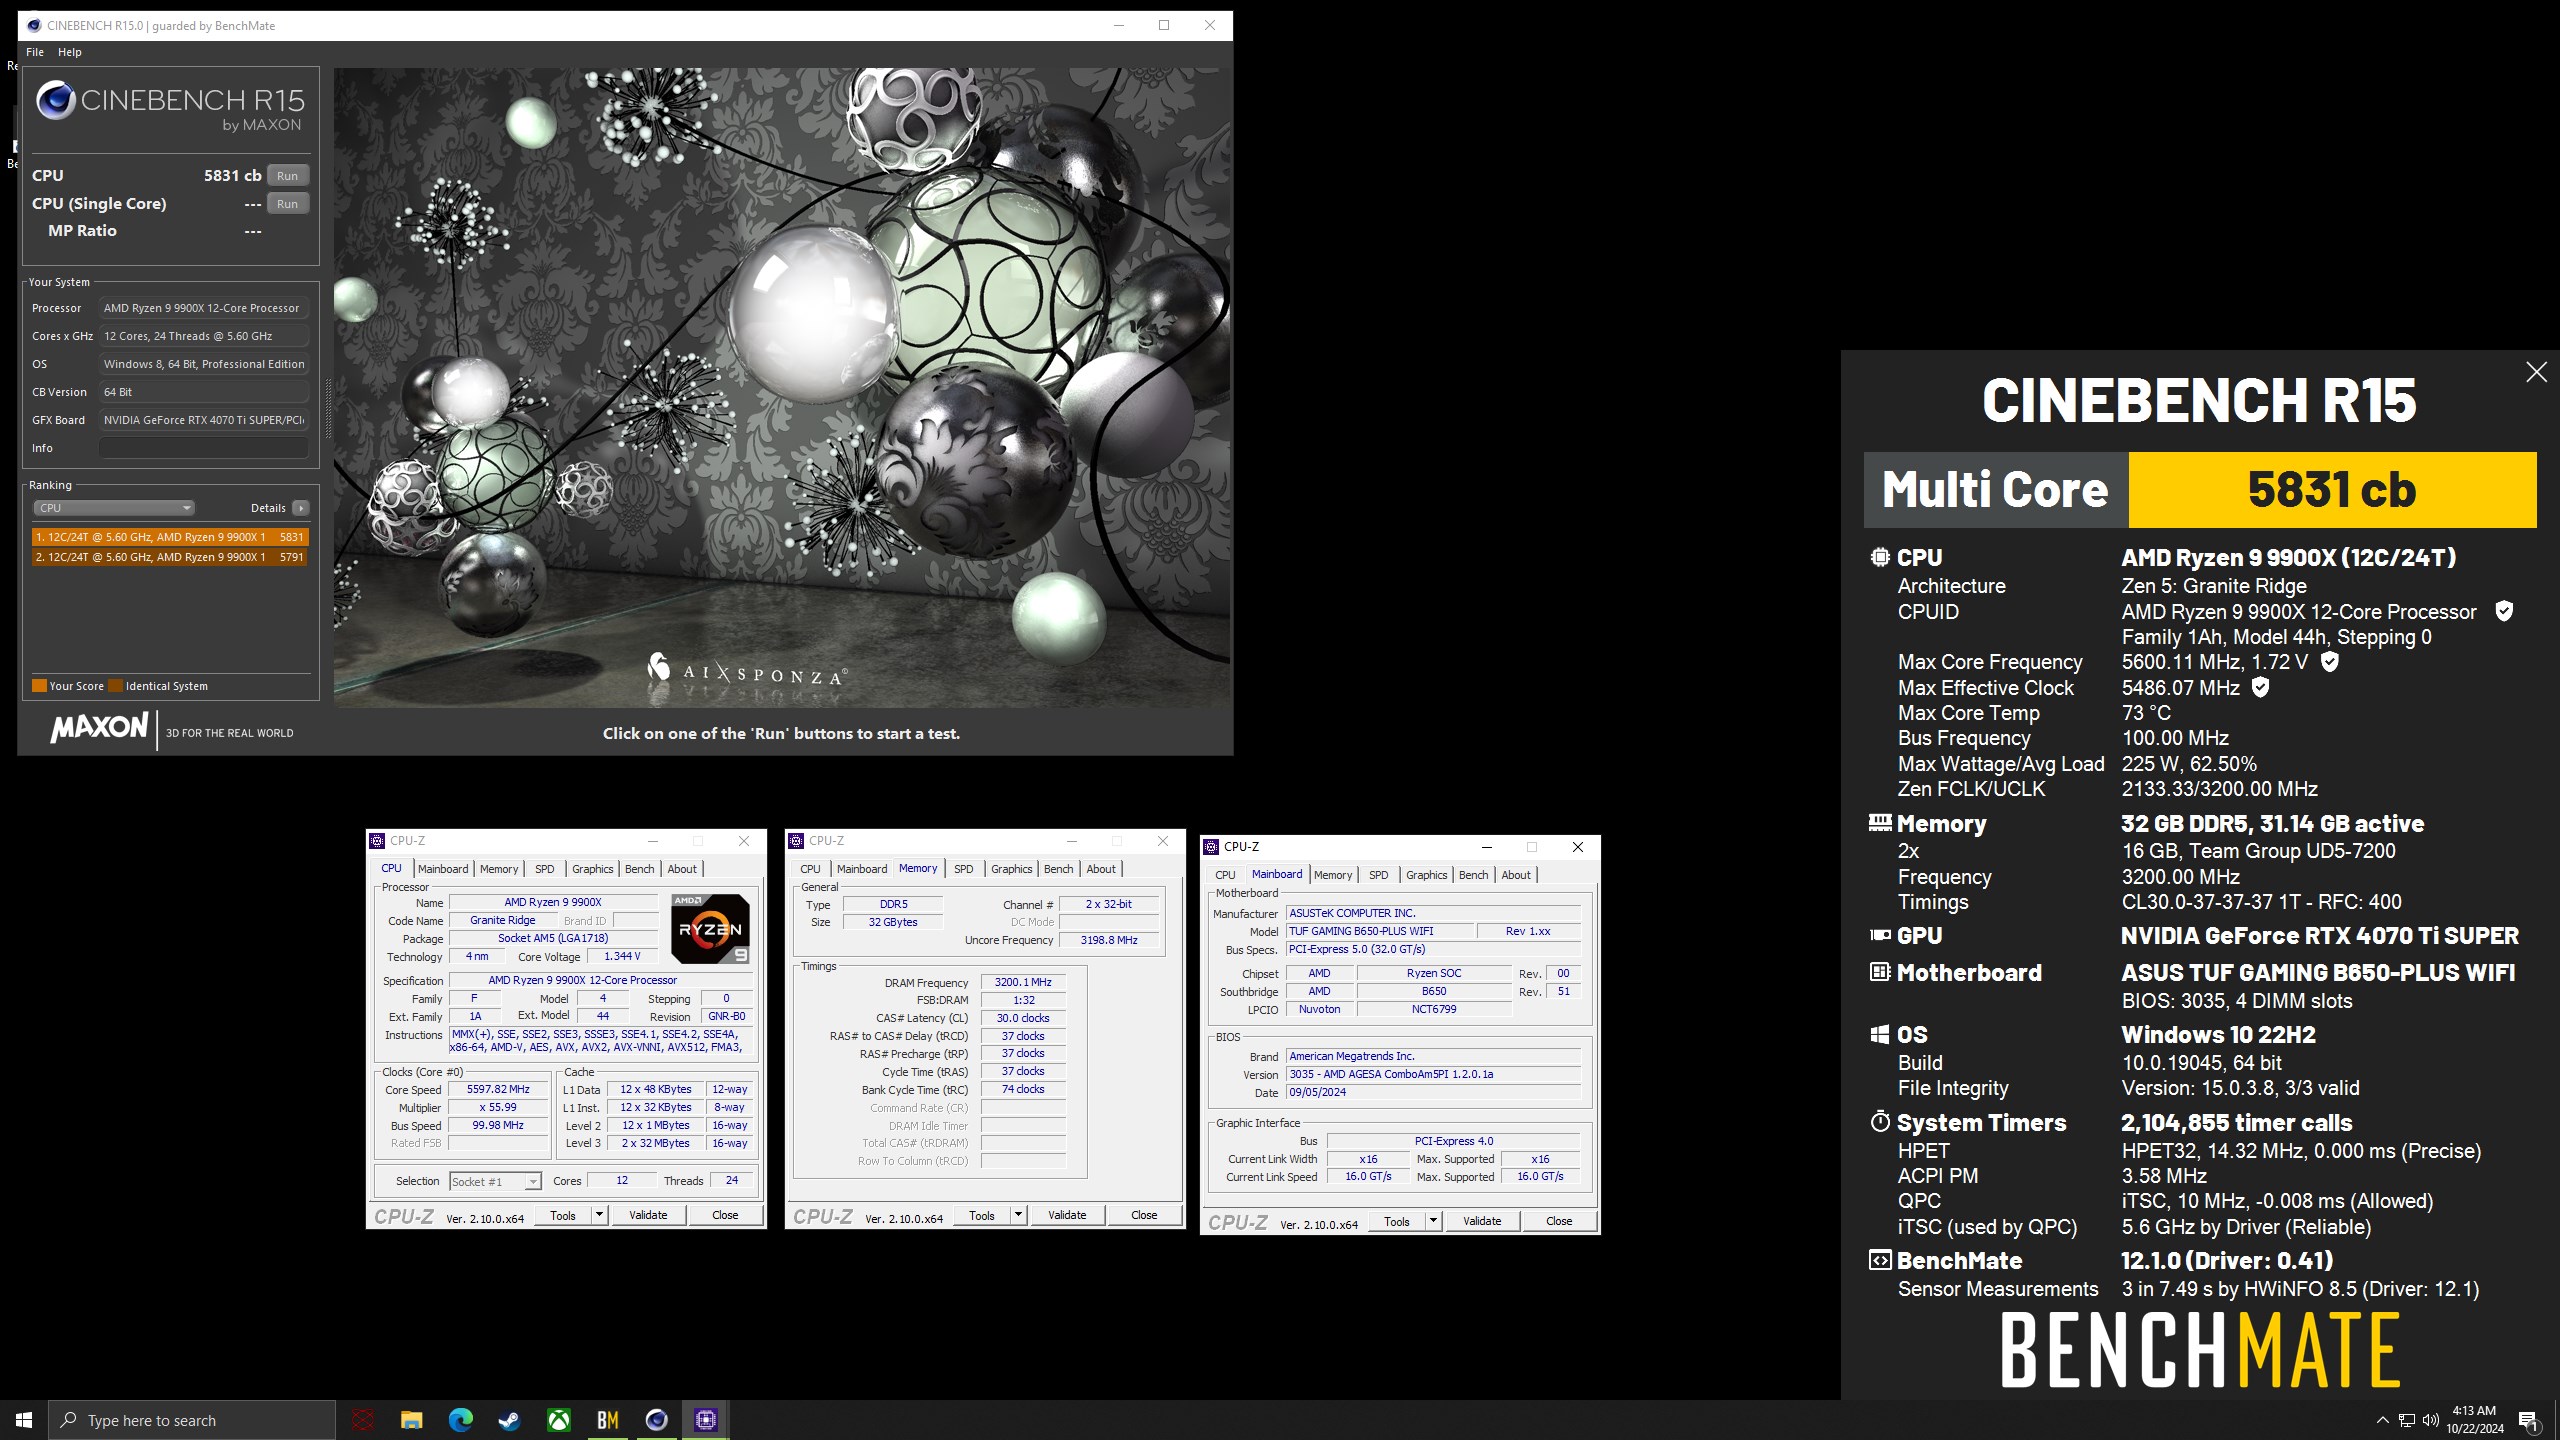Click the Cinebench R15 logo icon
2560x1440 pixels.
(55, 100)
